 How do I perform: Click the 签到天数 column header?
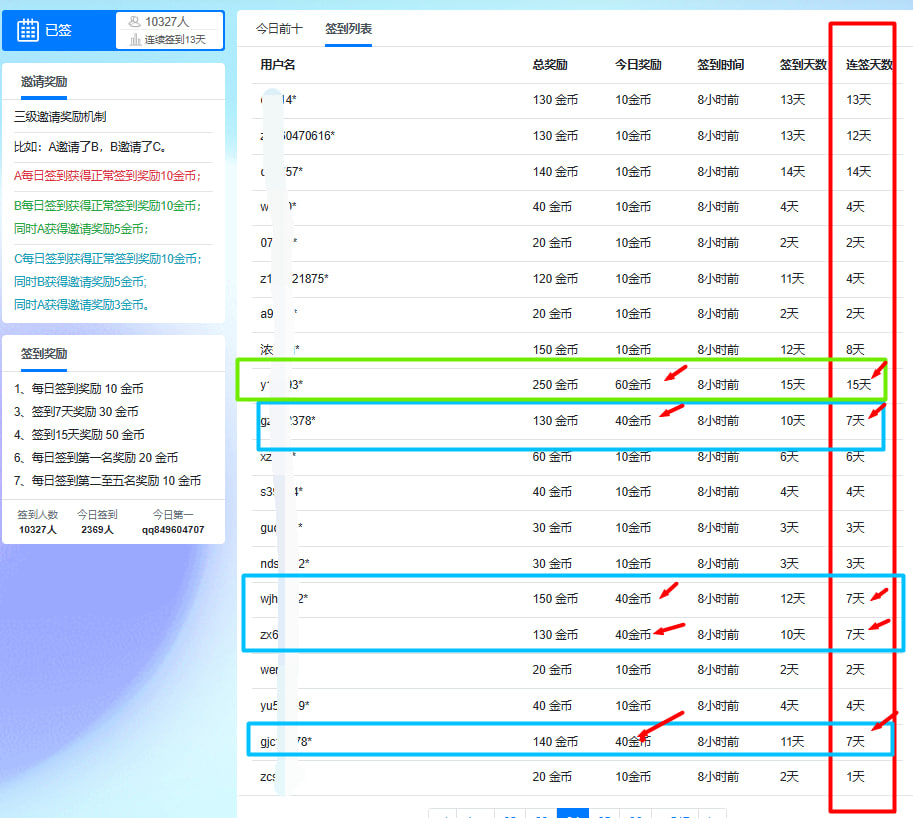tap(803, 64)
